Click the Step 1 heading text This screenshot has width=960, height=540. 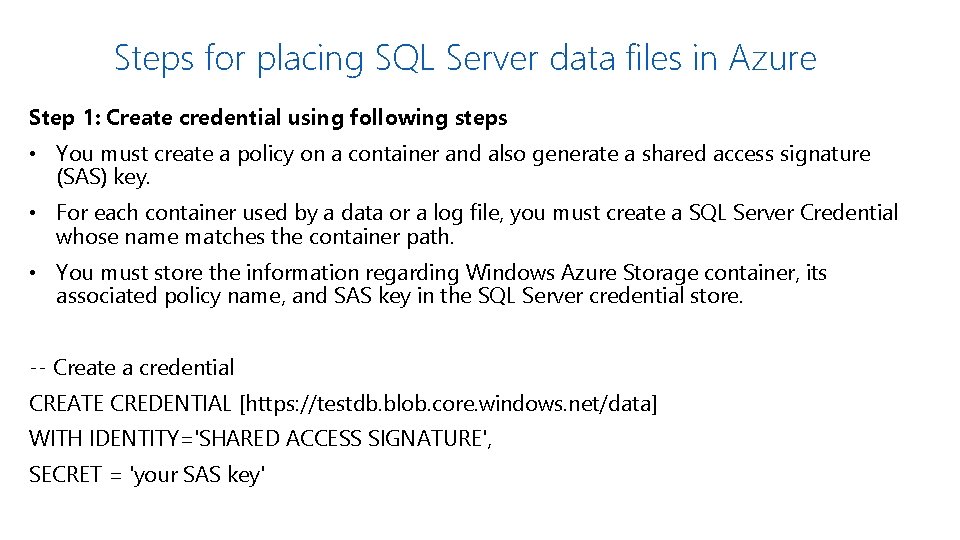tap(268, 118)
